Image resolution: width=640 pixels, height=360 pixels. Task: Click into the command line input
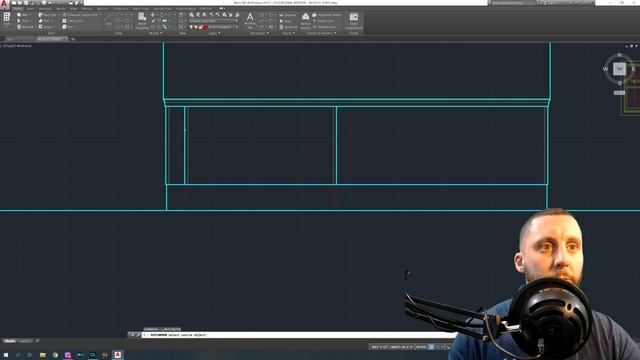pyautogui.click(x=298, y=335)
